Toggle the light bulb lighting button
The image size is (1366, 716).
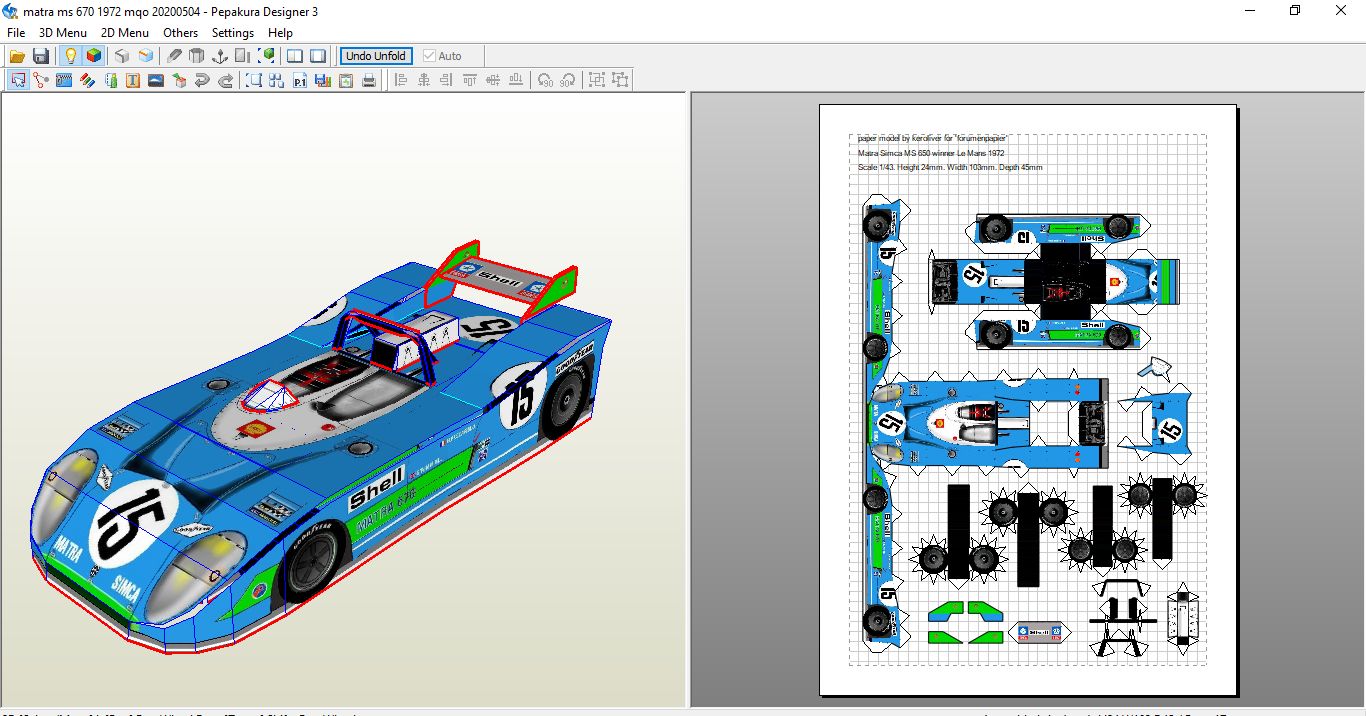click(70, 56)
